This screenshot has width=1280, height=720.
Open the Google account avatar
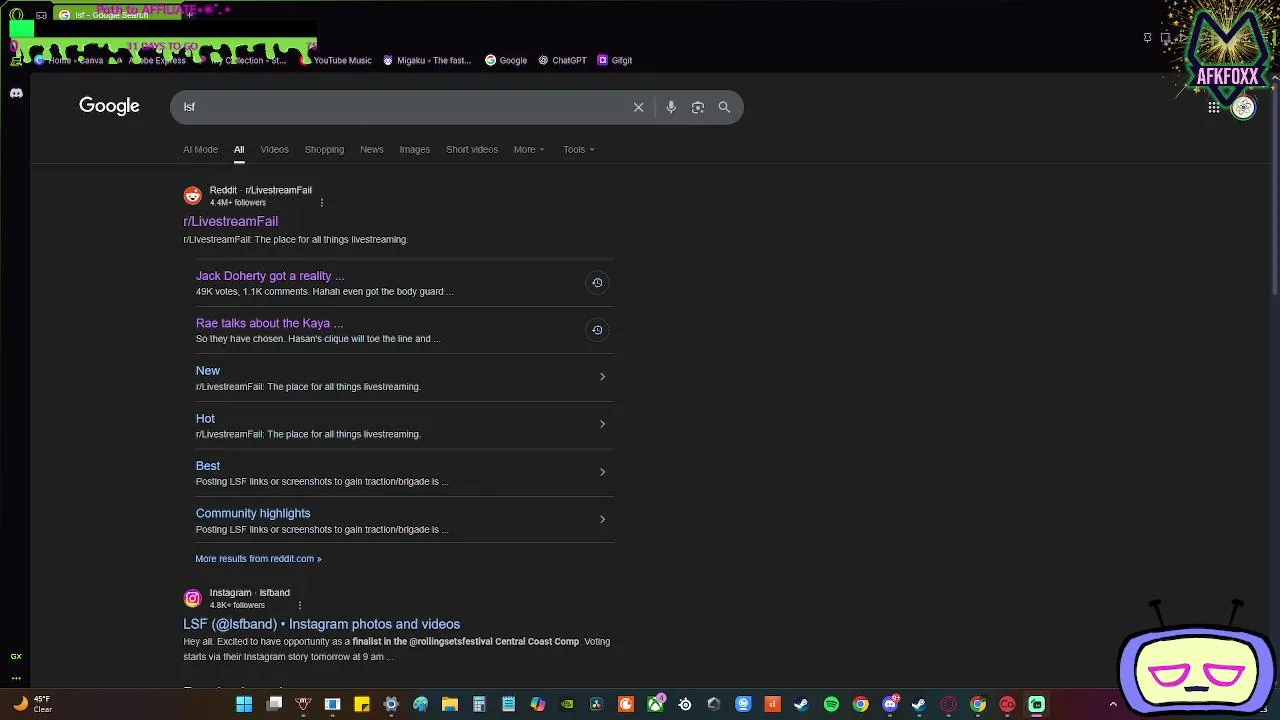pyautogui.click(x=1243, y=108)
